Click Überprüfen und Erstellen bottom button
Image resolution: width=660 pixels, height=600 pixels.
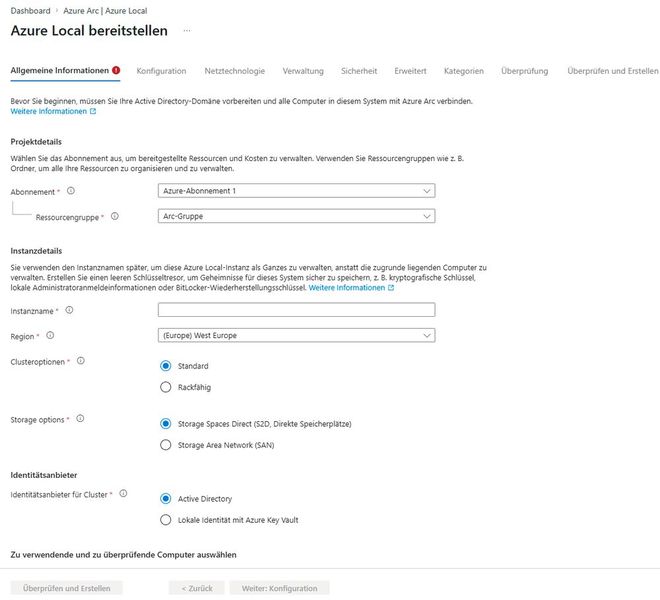point(67,588)
